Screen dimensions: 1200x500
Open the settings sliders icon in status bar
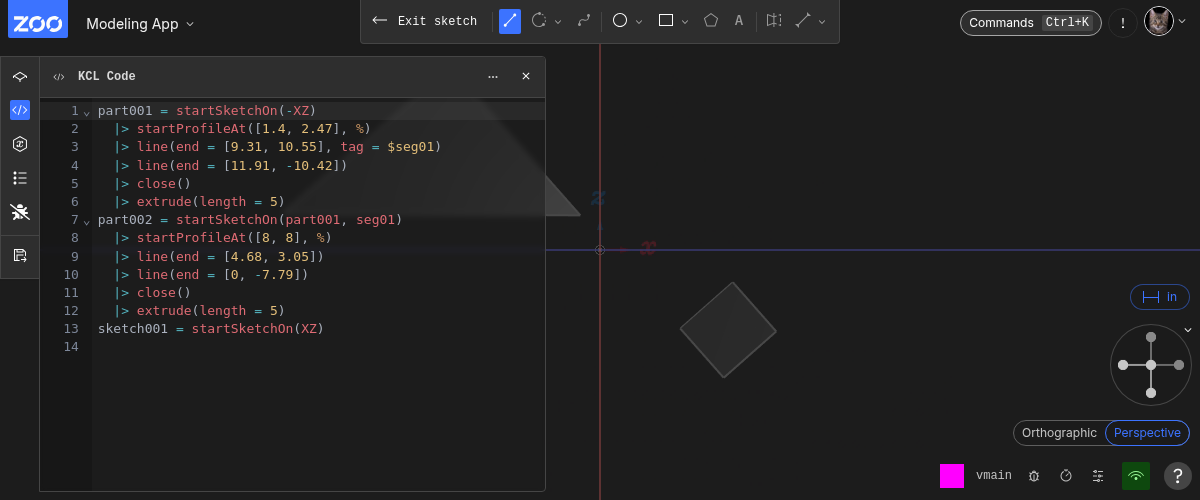coord(1098,476)
